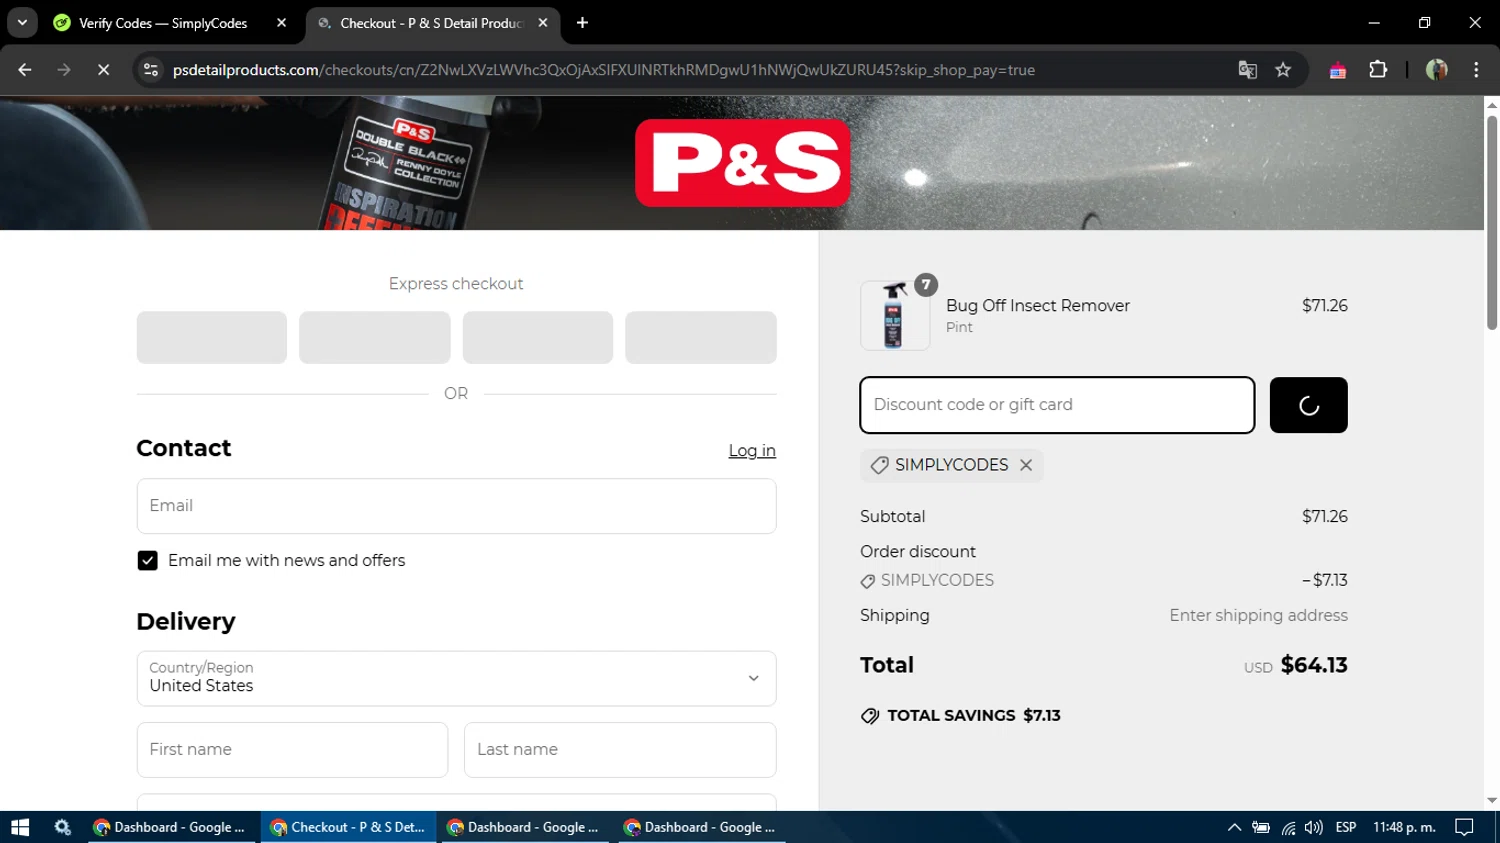The height and width of the screenshot is (843, 1500).
Task: Show hidden system tray icons
Action: click(x=1234, y=827)
